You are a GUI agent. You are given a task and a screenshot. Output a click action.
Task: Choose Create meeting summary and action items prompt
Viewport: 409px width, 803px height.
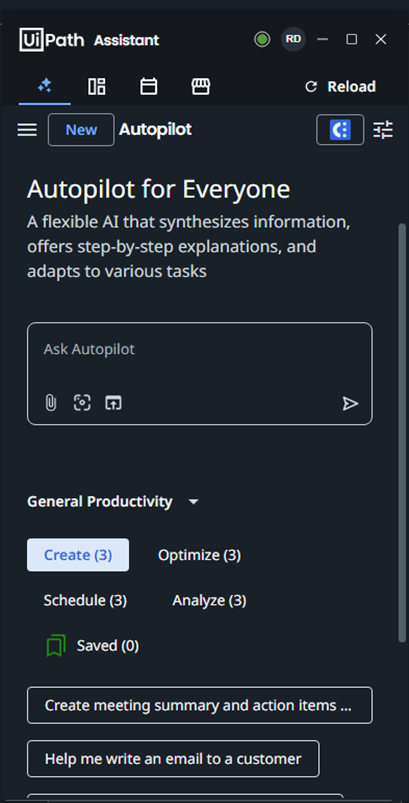(x=200, y=705)
